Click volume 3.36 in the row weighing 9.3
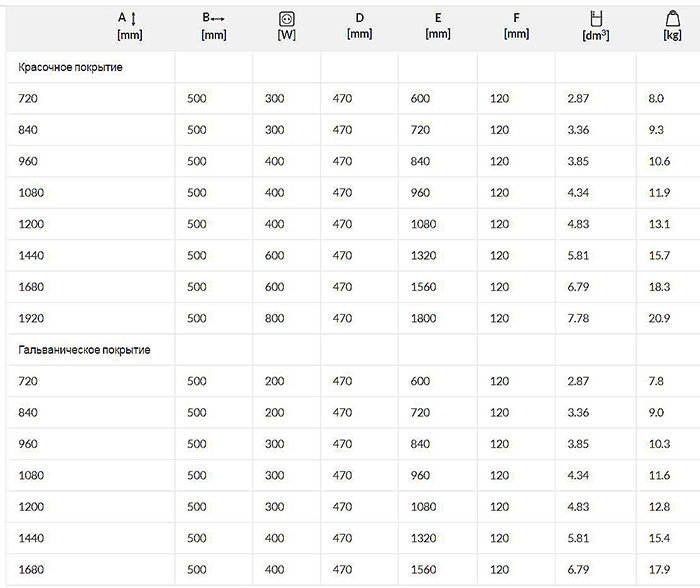The image size is (700, 588). click(578, 130)
